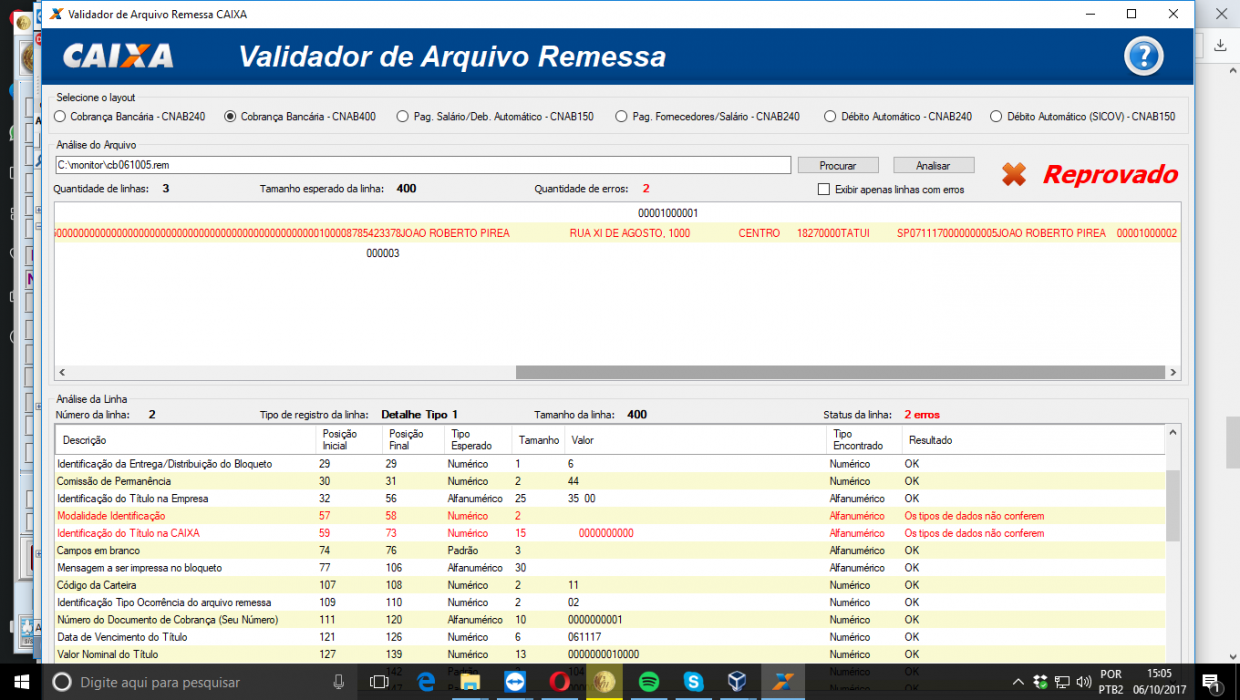Screen dimensions: 1240x700
Task: Open Opera browser from taskbar
Action: click(559, 682)
